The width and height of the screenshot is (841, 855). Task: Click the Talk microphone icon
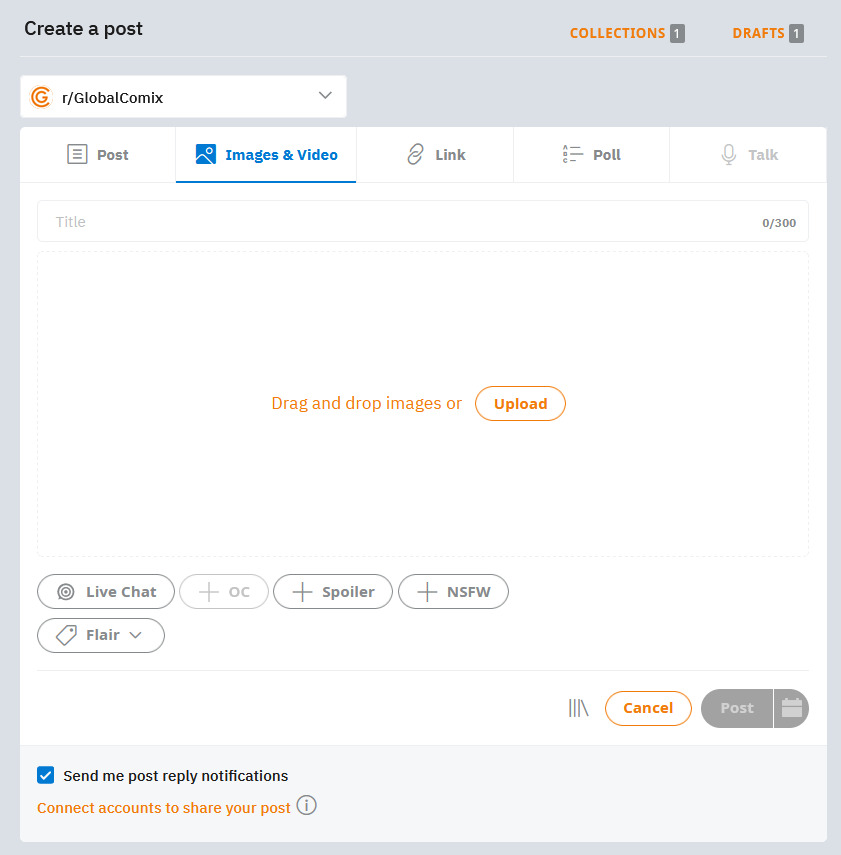coord(729,155)
